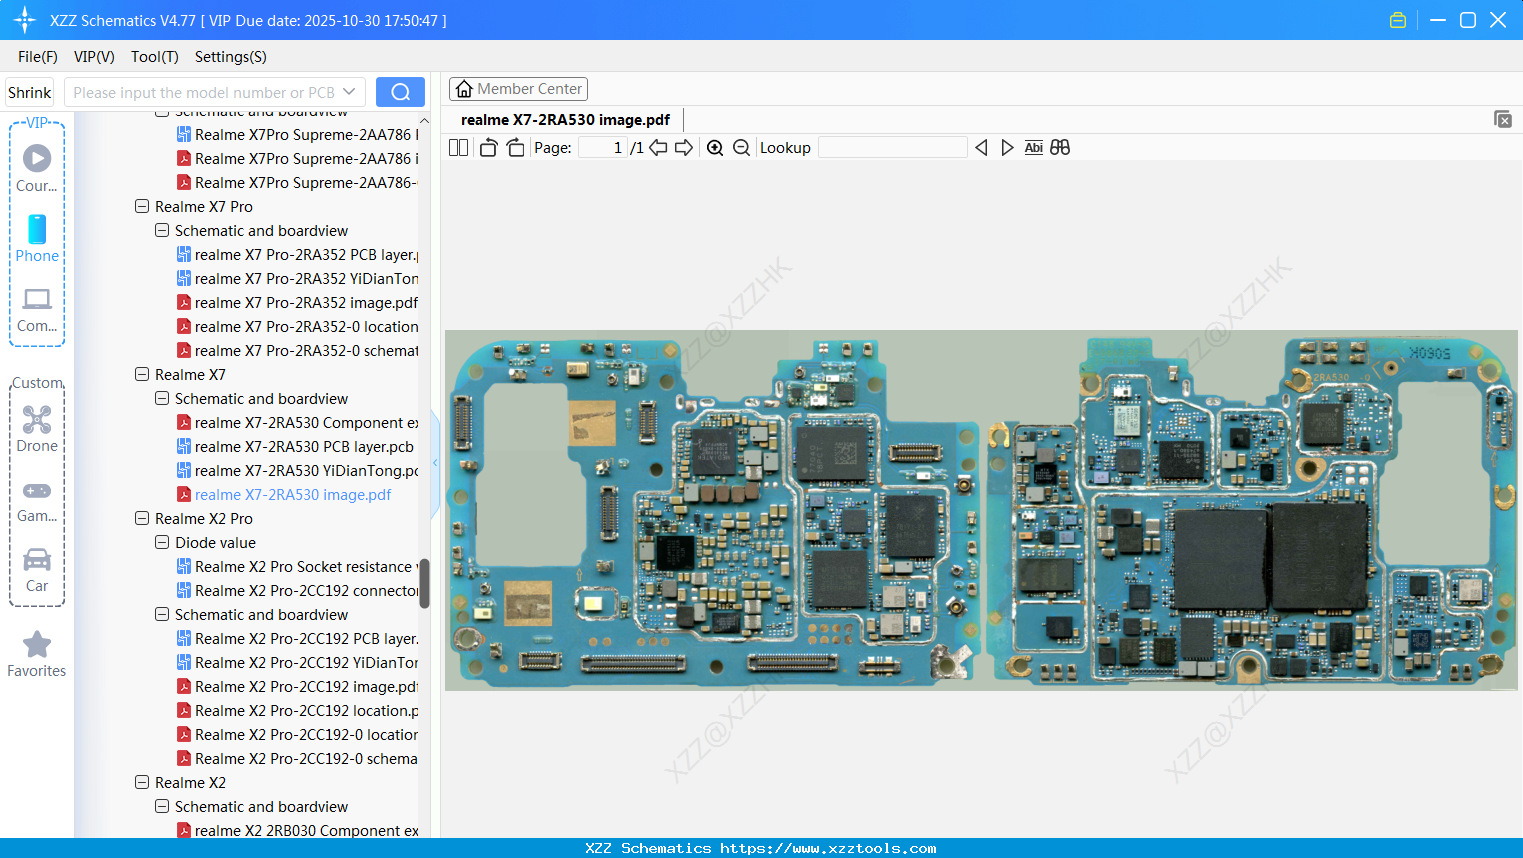
Task: Toggle the two-page view icon in PDF toolbar
Action: point(458,148)
